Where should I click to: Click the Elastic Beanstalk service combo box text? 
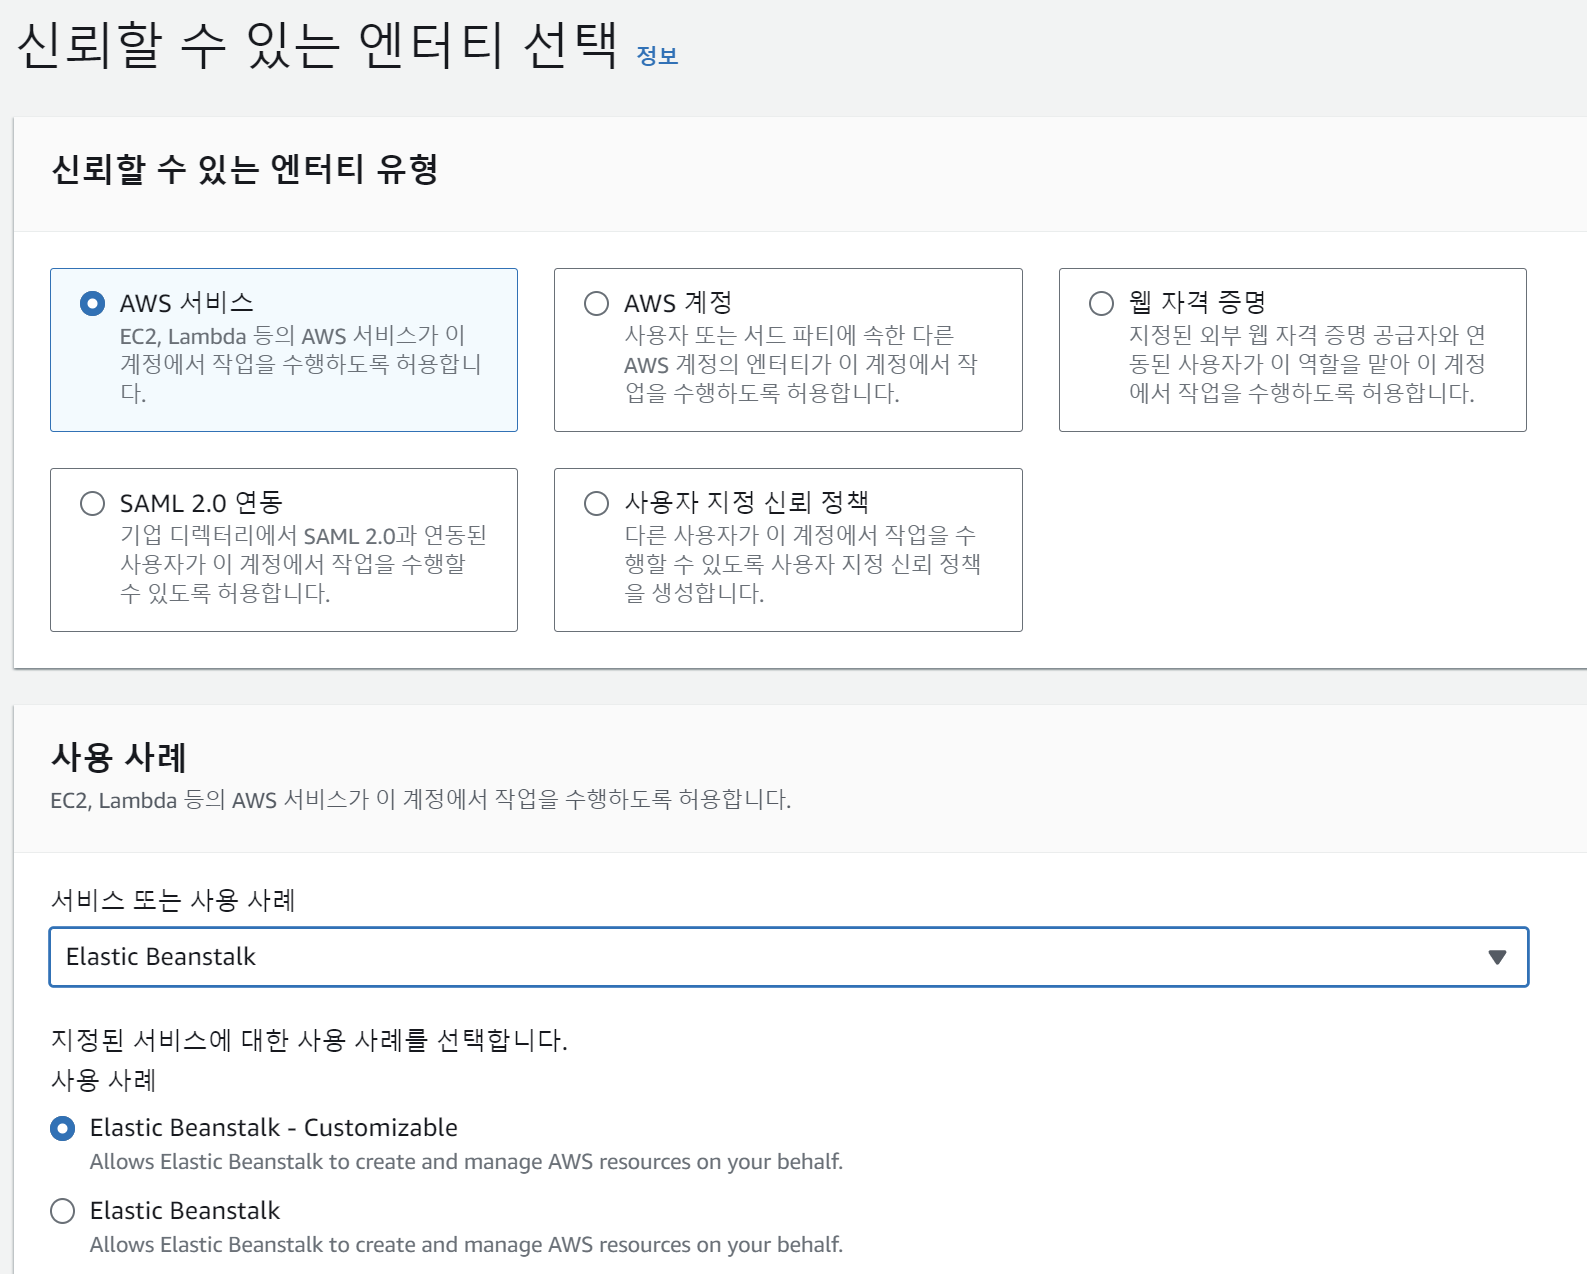point(161,957)
